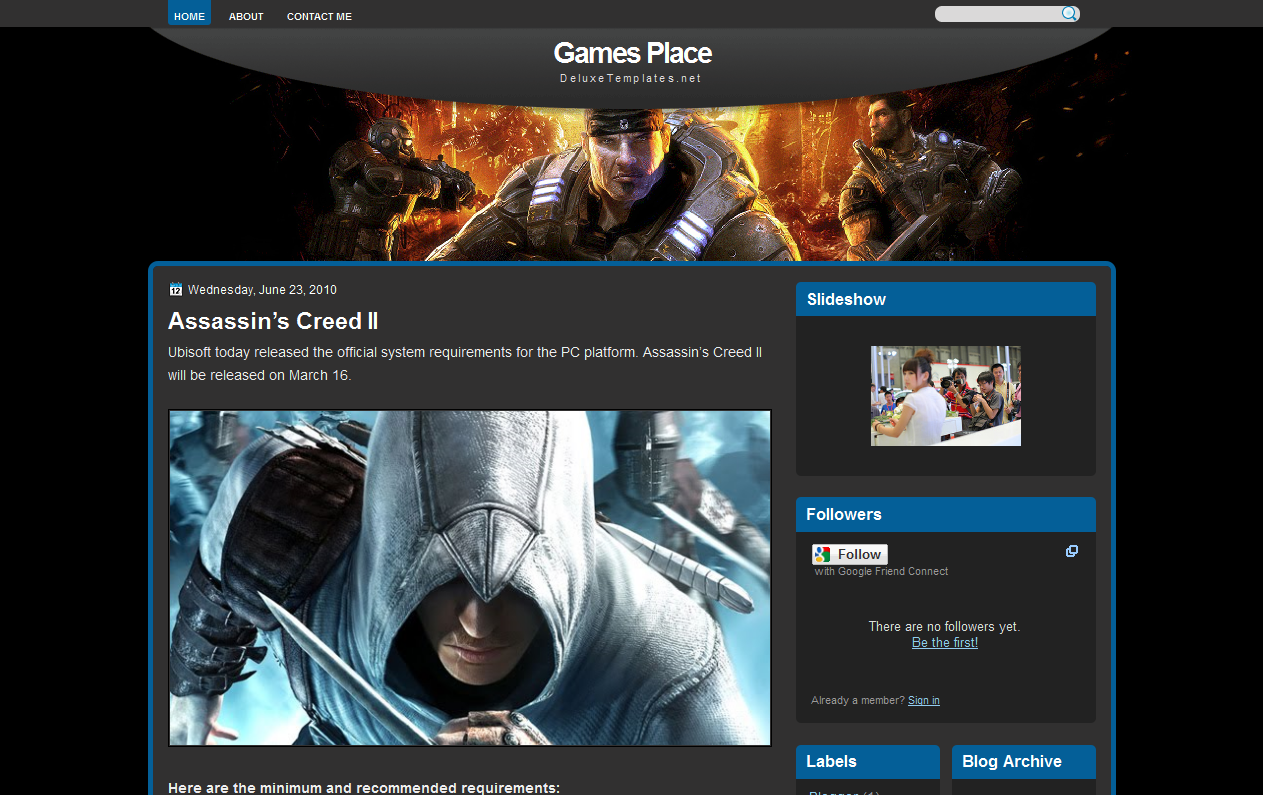The height and width of the screenshot is (795, 1263).
Task: Click the Followers widget heading
Action: click(x=844, y=514)
